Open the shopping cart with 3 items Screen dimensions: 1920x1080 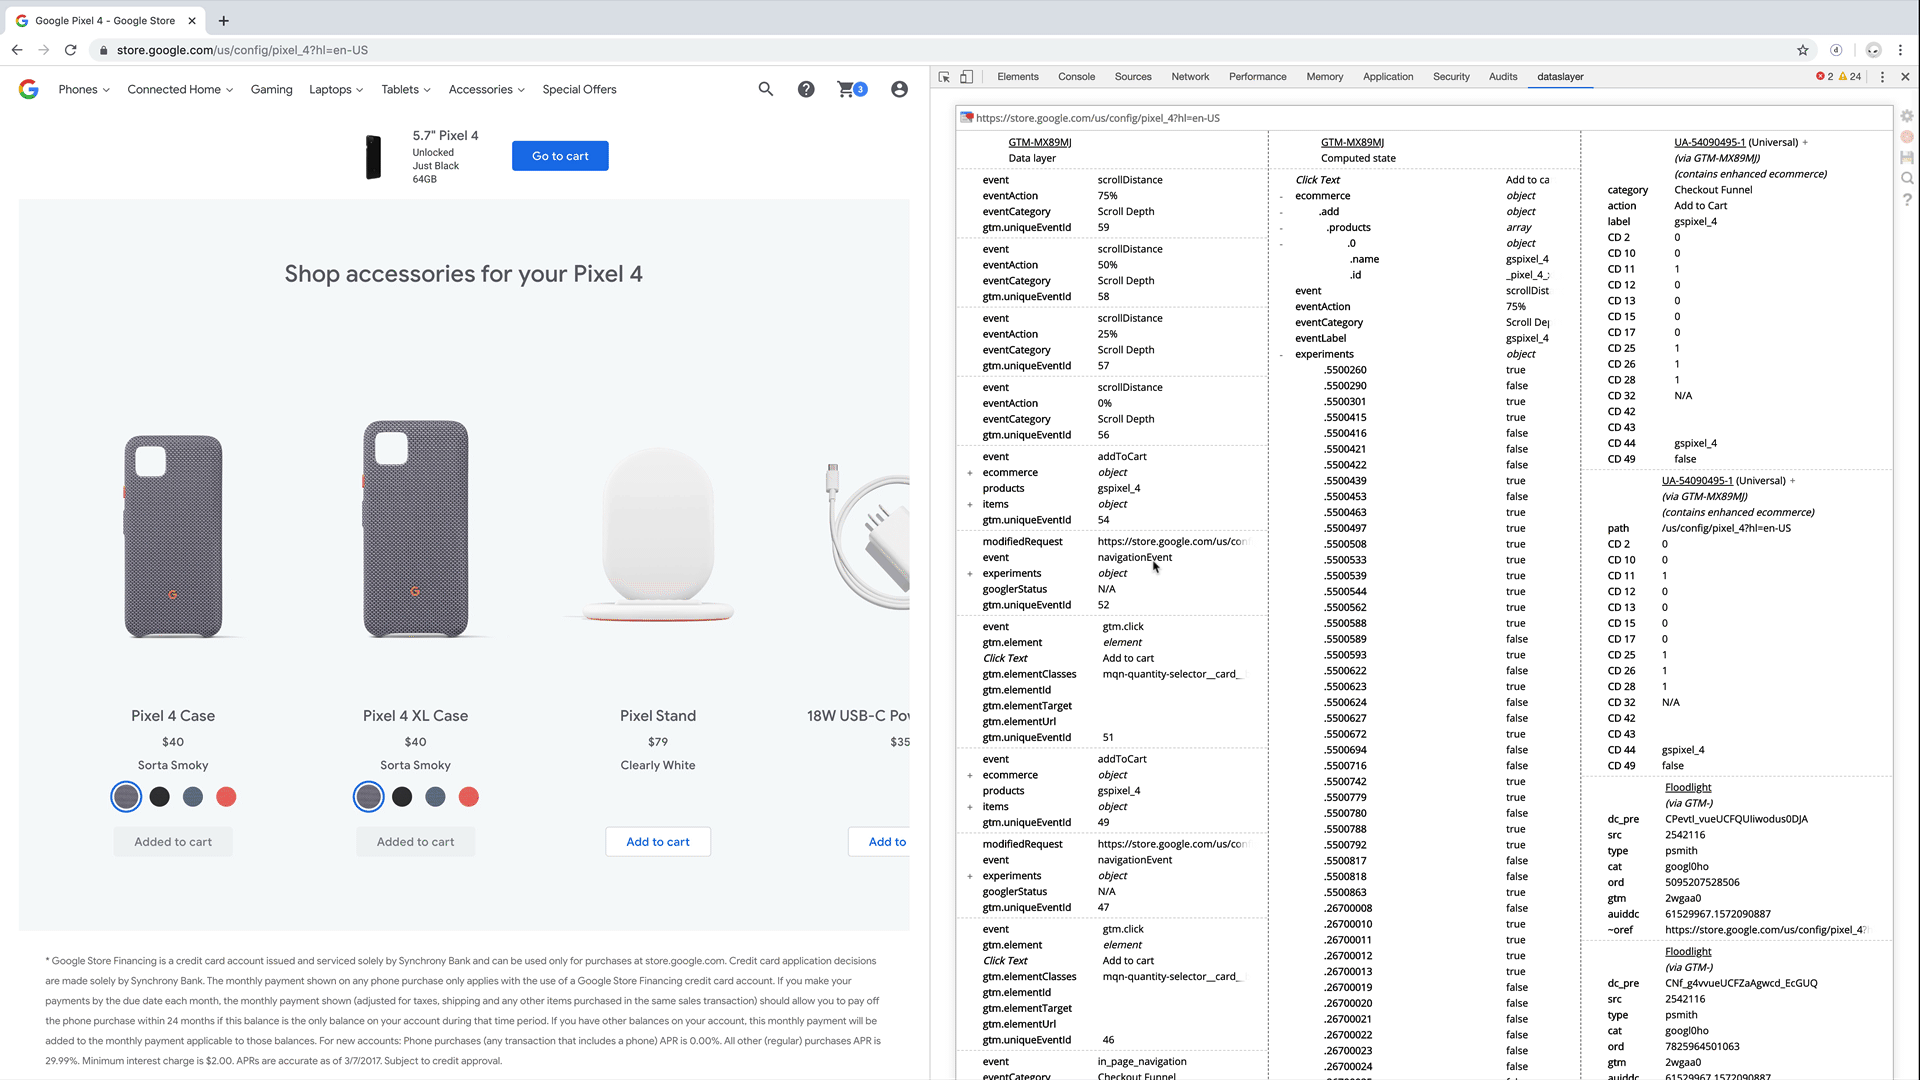(x=852, y=89)
